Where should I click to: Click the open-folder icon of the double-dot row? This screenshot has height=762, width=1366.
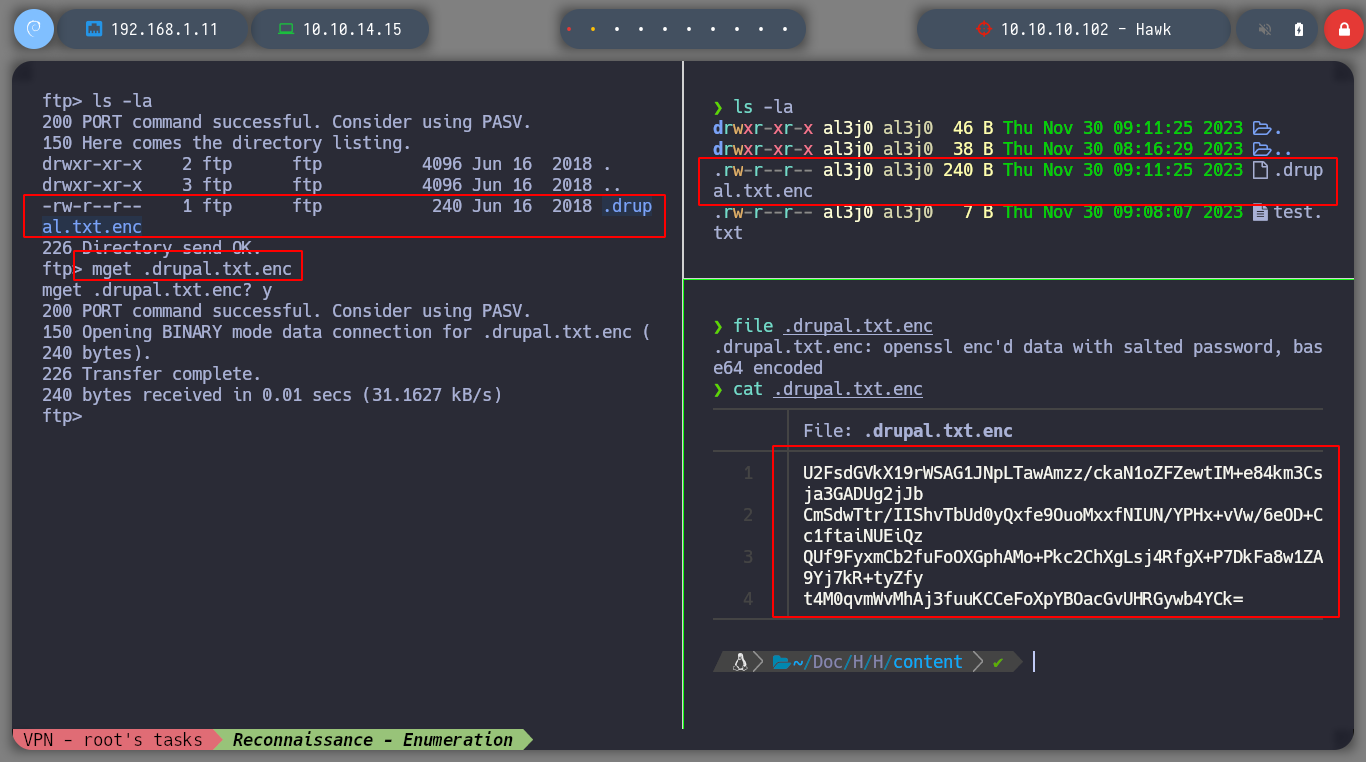click(x=1262, y=149)
